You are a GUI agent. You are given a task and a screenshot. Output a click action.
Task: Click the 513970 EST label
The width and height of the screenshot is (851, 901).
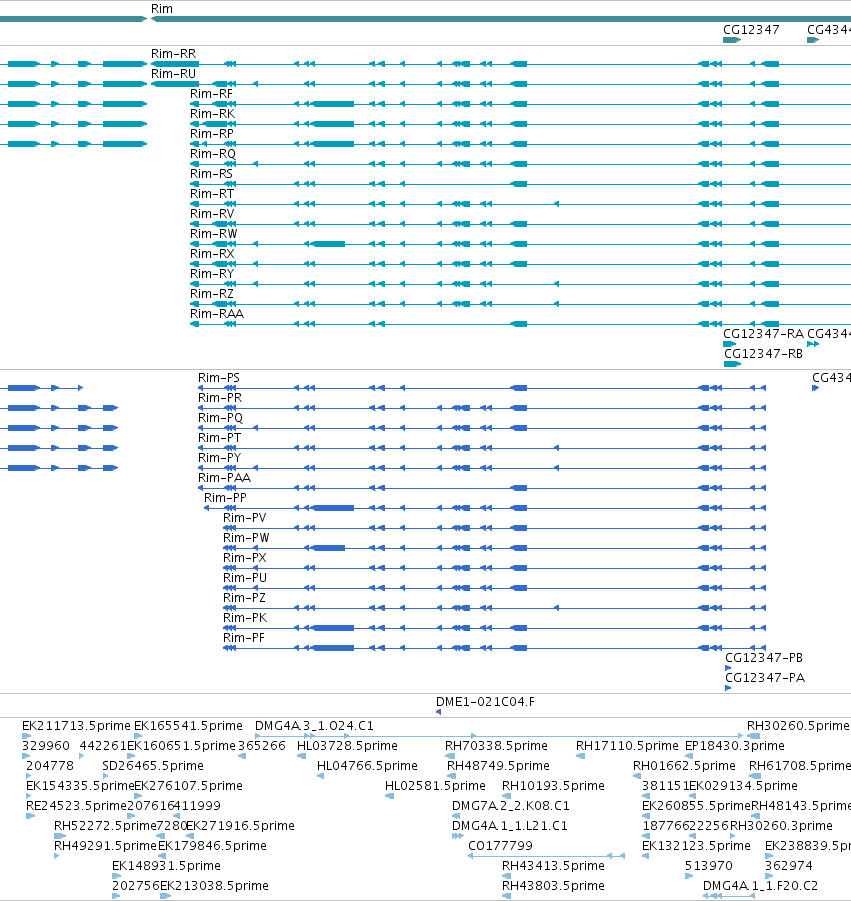[708, 866]
